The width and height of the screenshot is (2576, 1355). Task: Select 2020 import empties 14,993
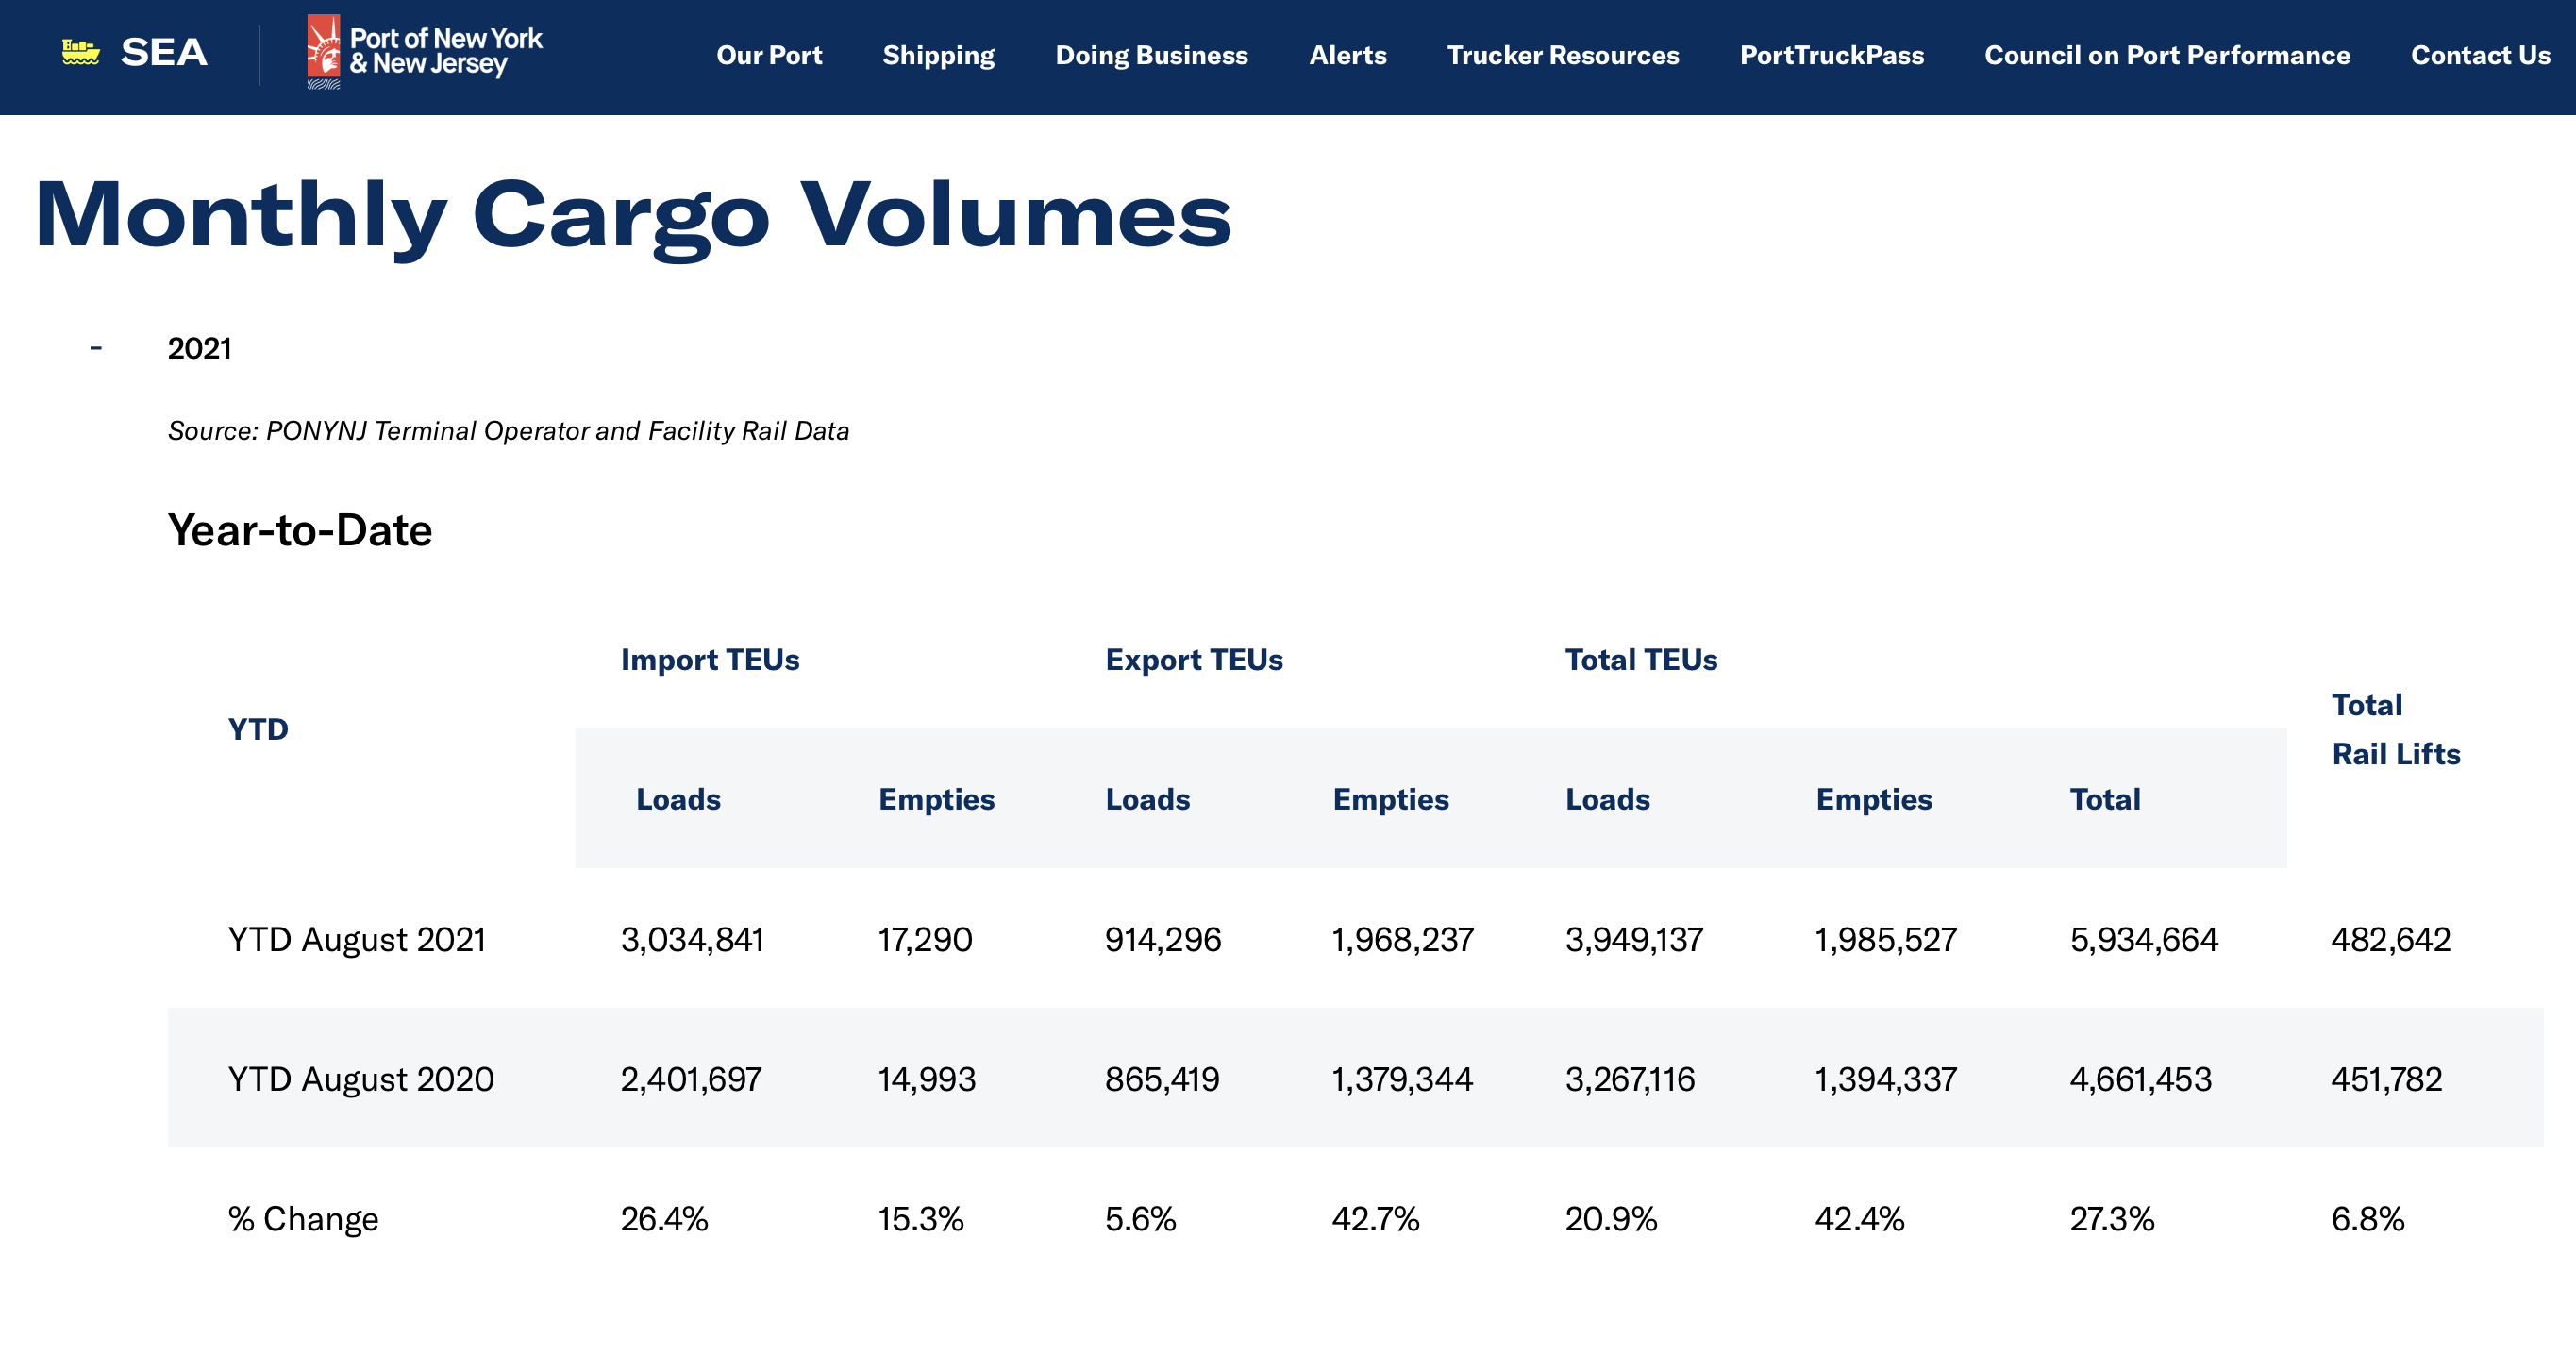[x=927, y=1080]
